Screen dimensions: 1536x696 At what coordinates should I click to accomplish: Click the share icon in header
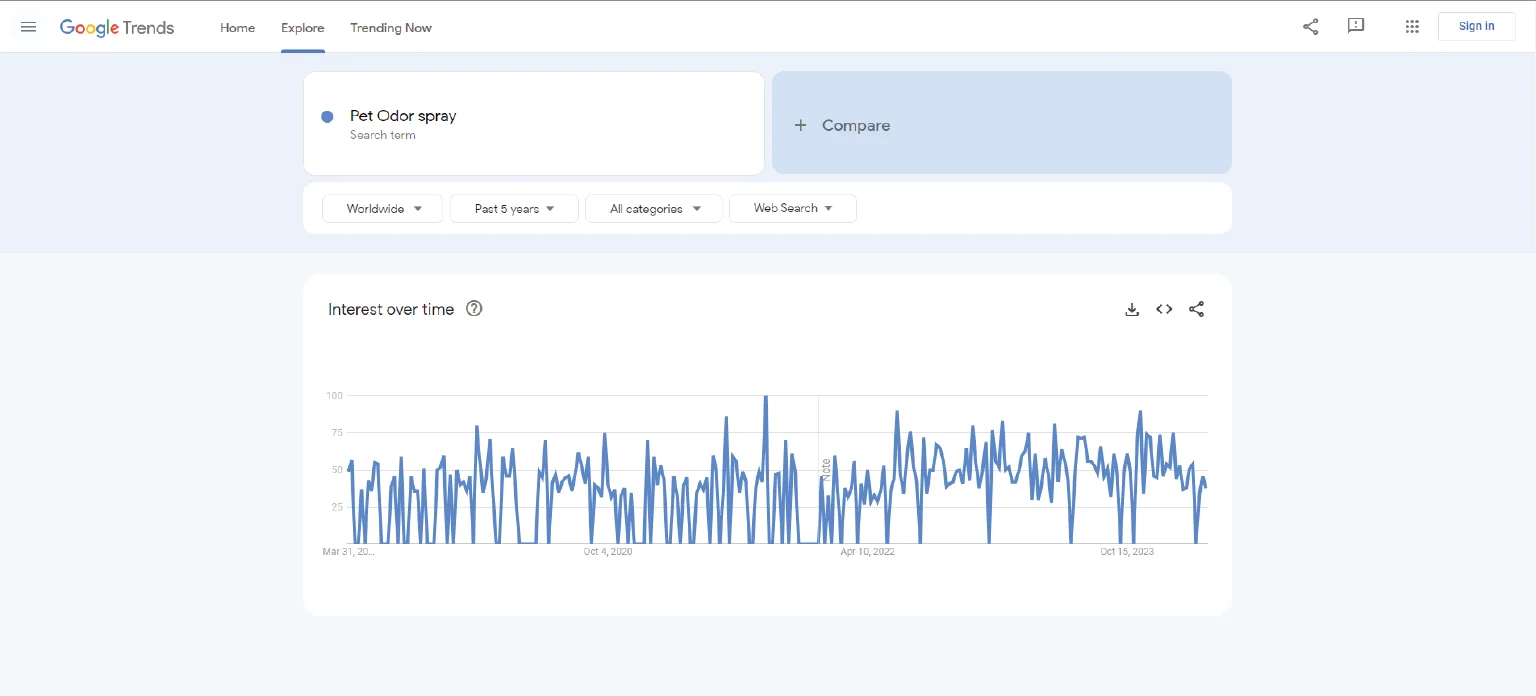(1310, 27)
